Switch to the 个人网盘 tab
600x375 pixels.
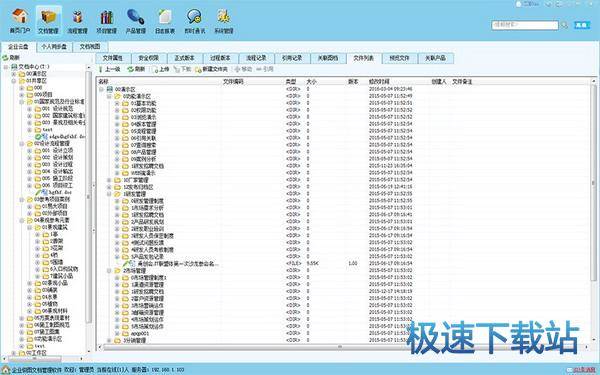pos(54,47)
